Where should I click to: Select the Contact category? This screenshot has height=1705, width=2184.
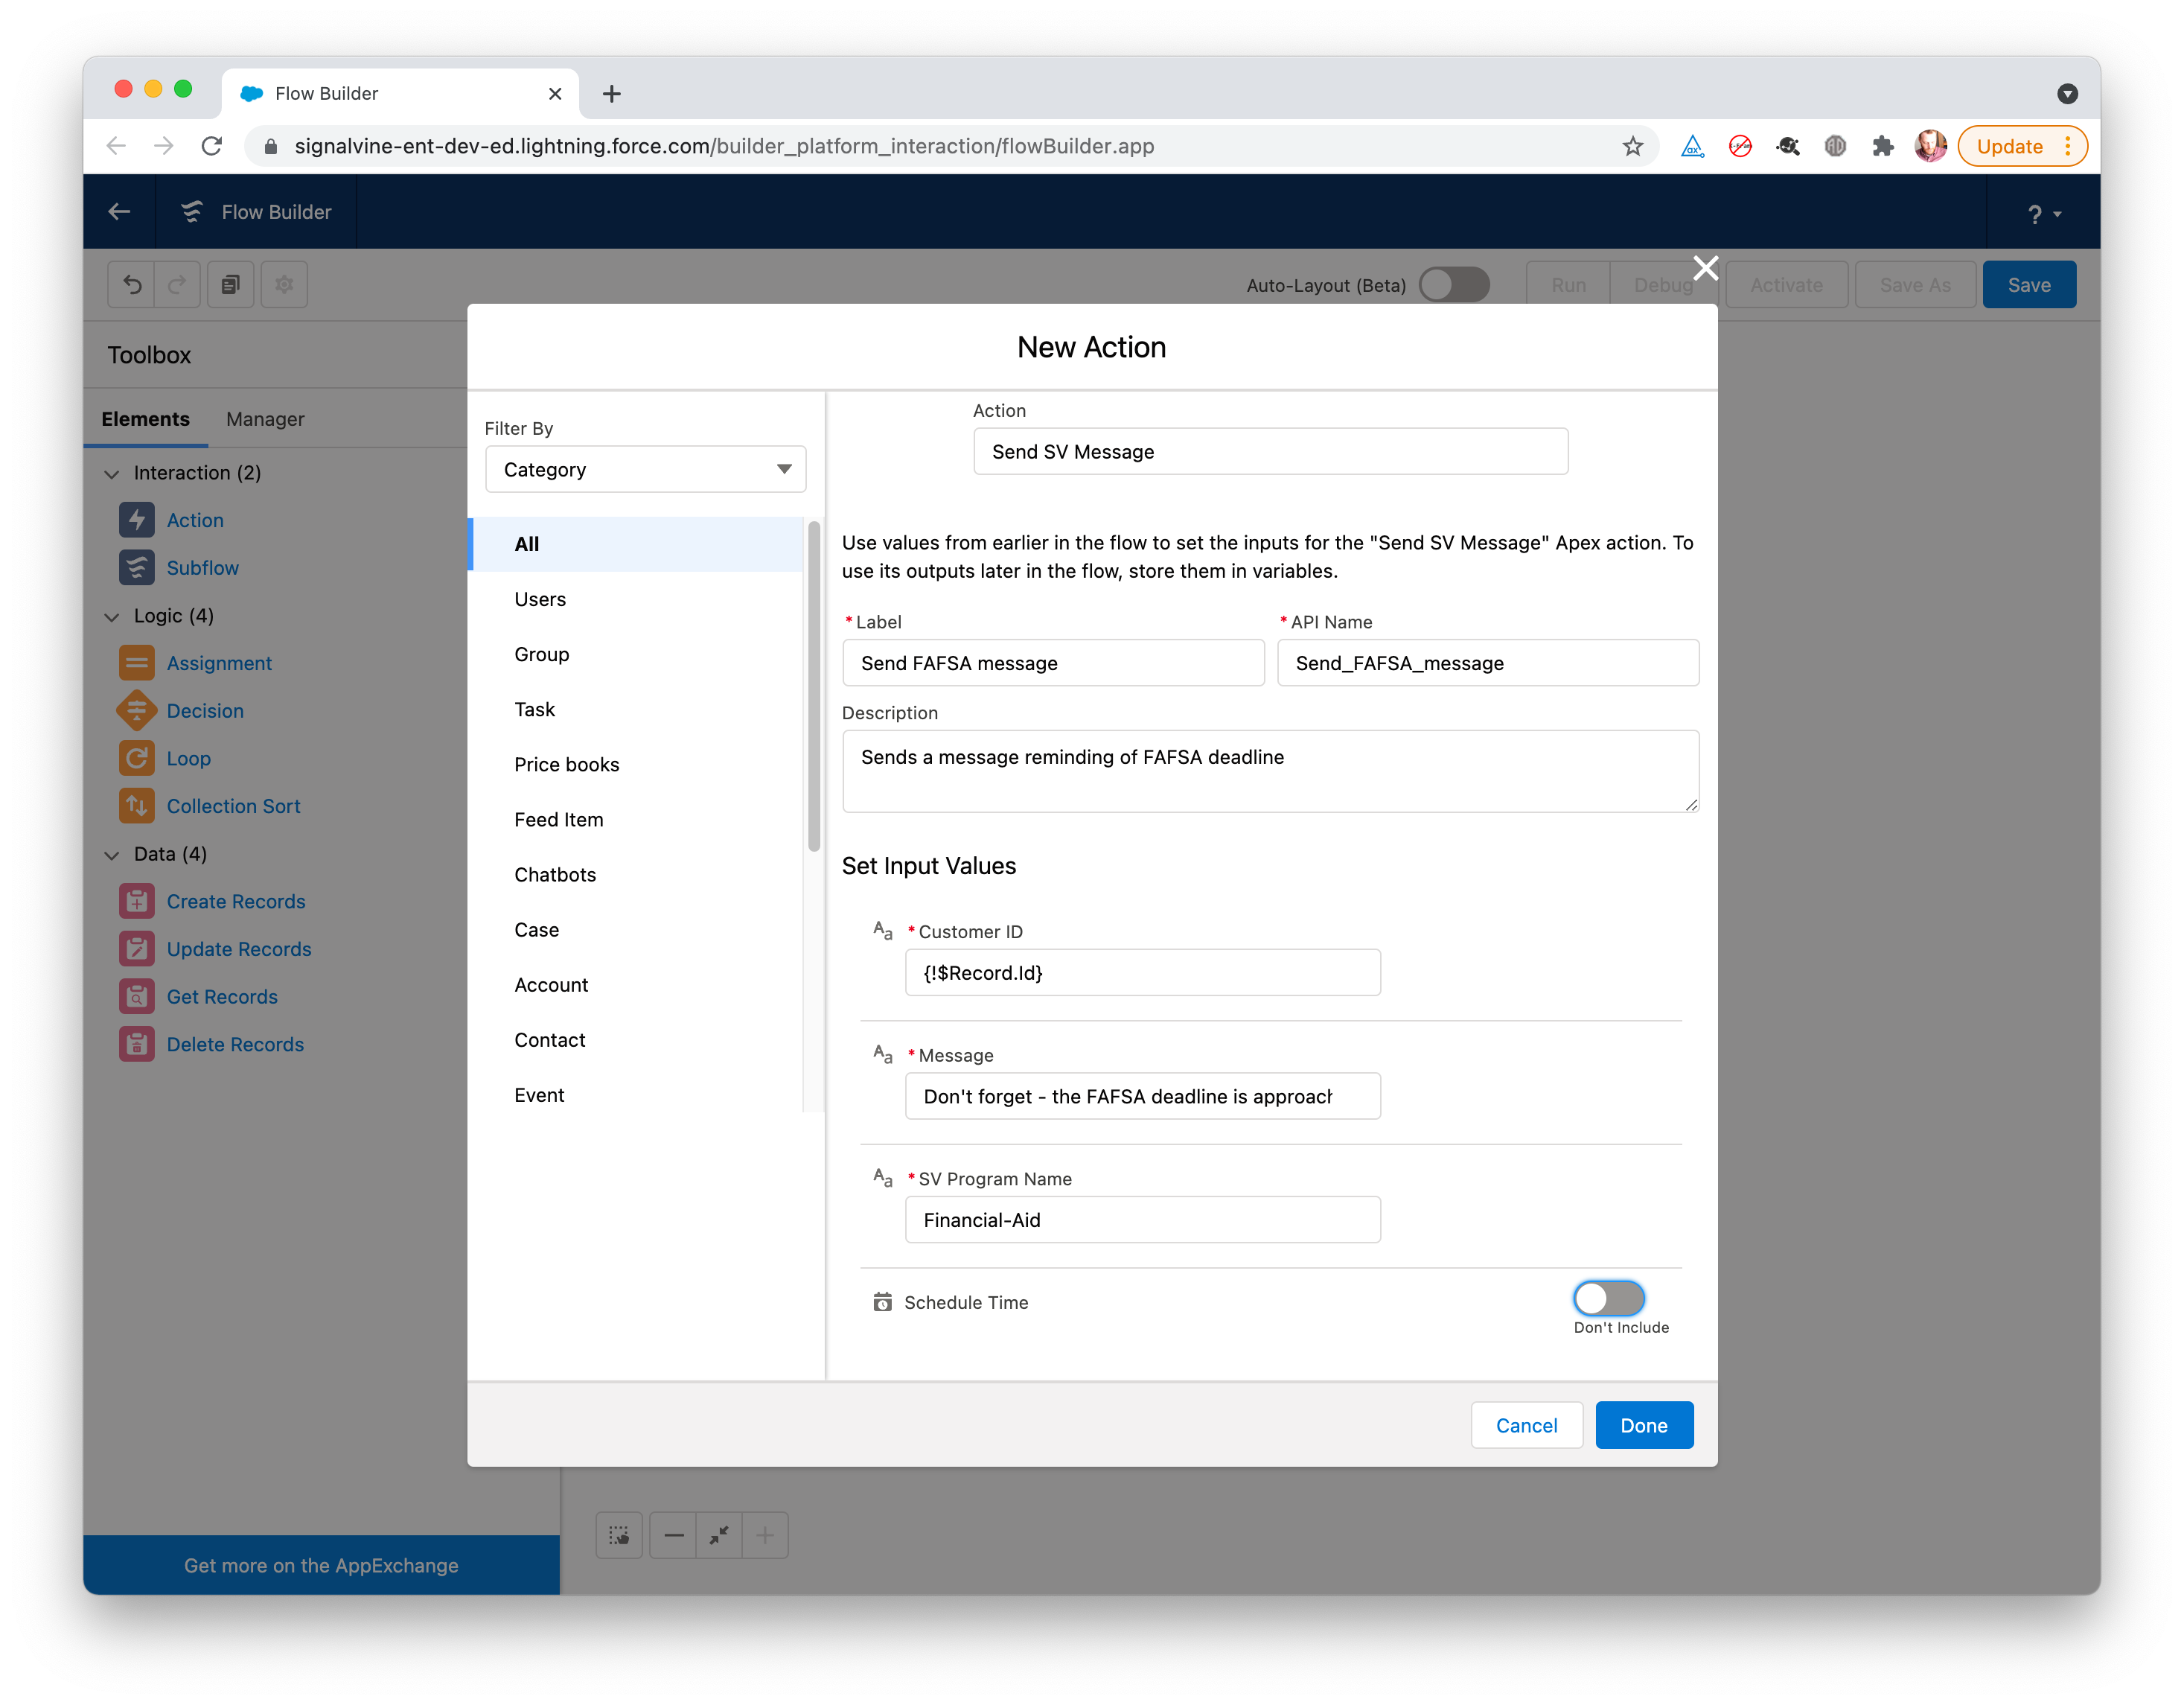pos(636,1040)
